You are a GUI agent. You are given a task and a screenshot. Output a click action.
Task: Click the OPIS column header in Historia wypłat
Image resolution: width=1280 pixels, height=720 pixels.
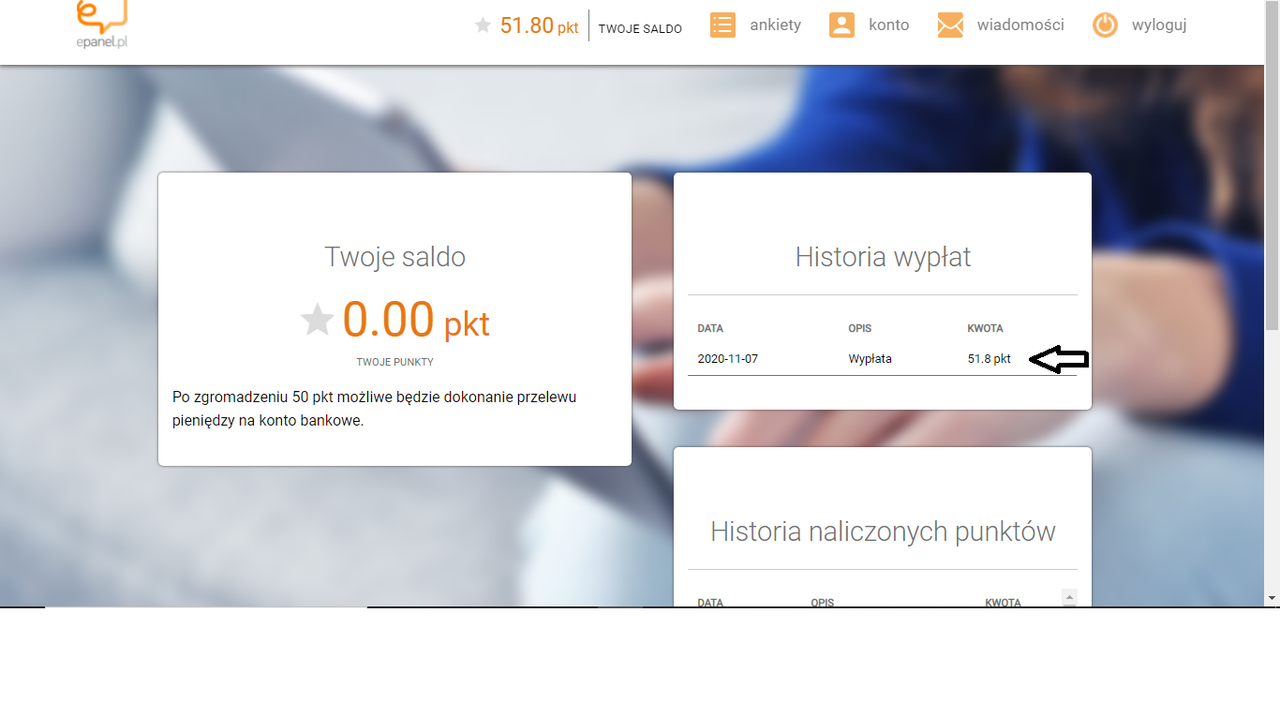coord(860,328)
